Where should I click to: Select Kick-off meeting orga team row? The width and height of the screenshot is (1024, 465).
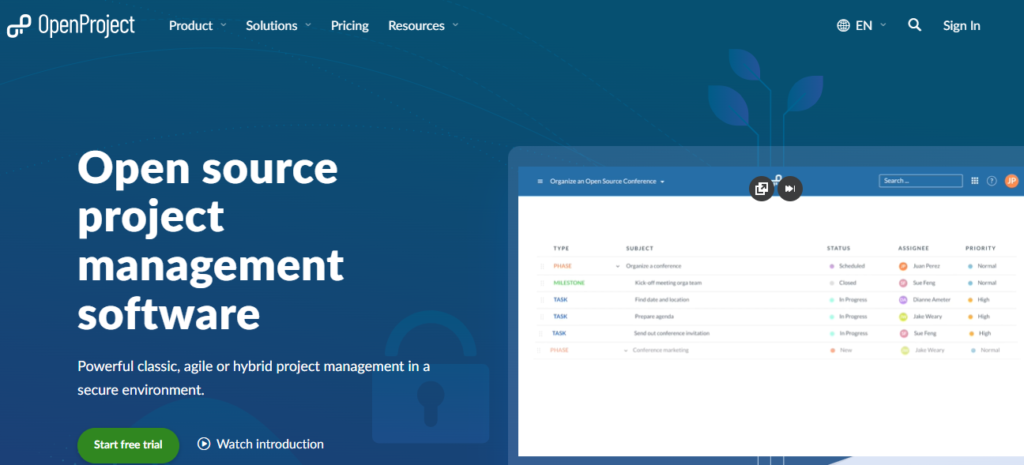tap(668, 283)
